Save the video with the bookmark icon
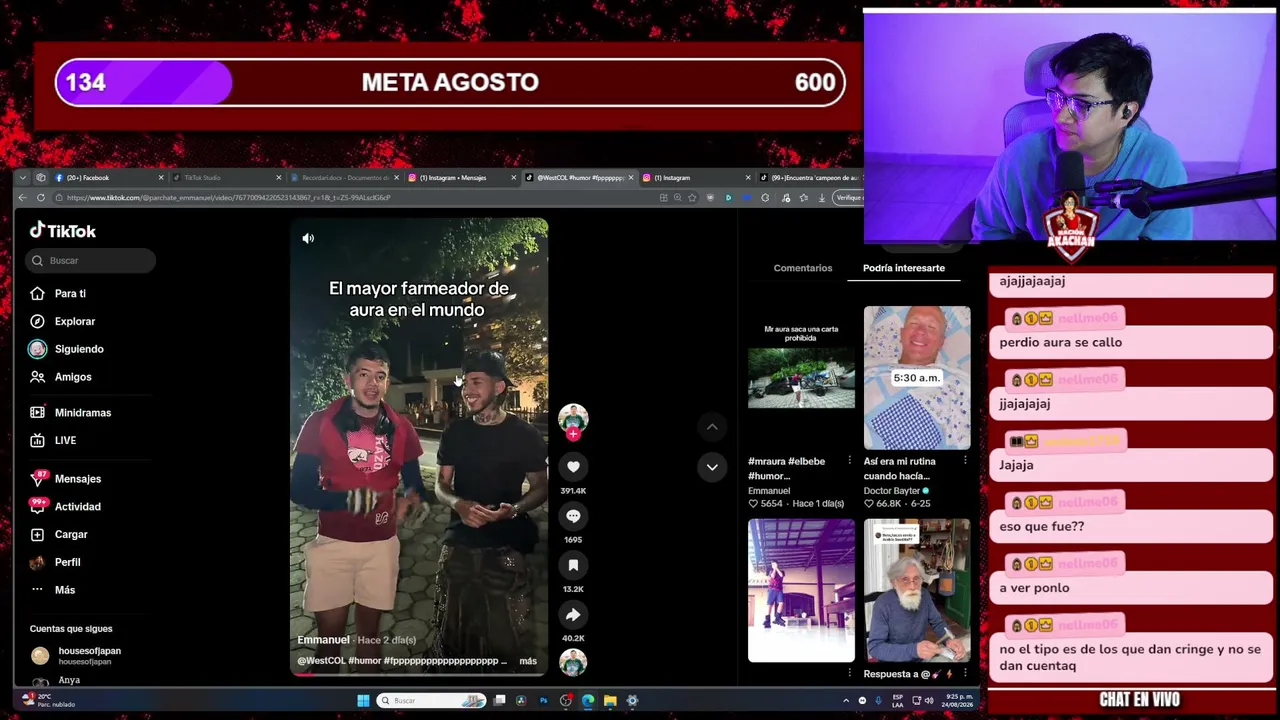The image size is (1280, 720). pos(573,565)
